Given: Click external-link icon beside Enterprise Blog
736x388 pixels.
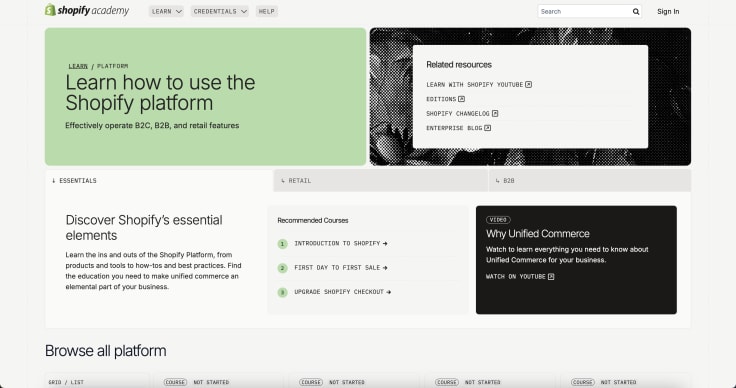Looking at the screenshot, I should [x=488, y=128].
